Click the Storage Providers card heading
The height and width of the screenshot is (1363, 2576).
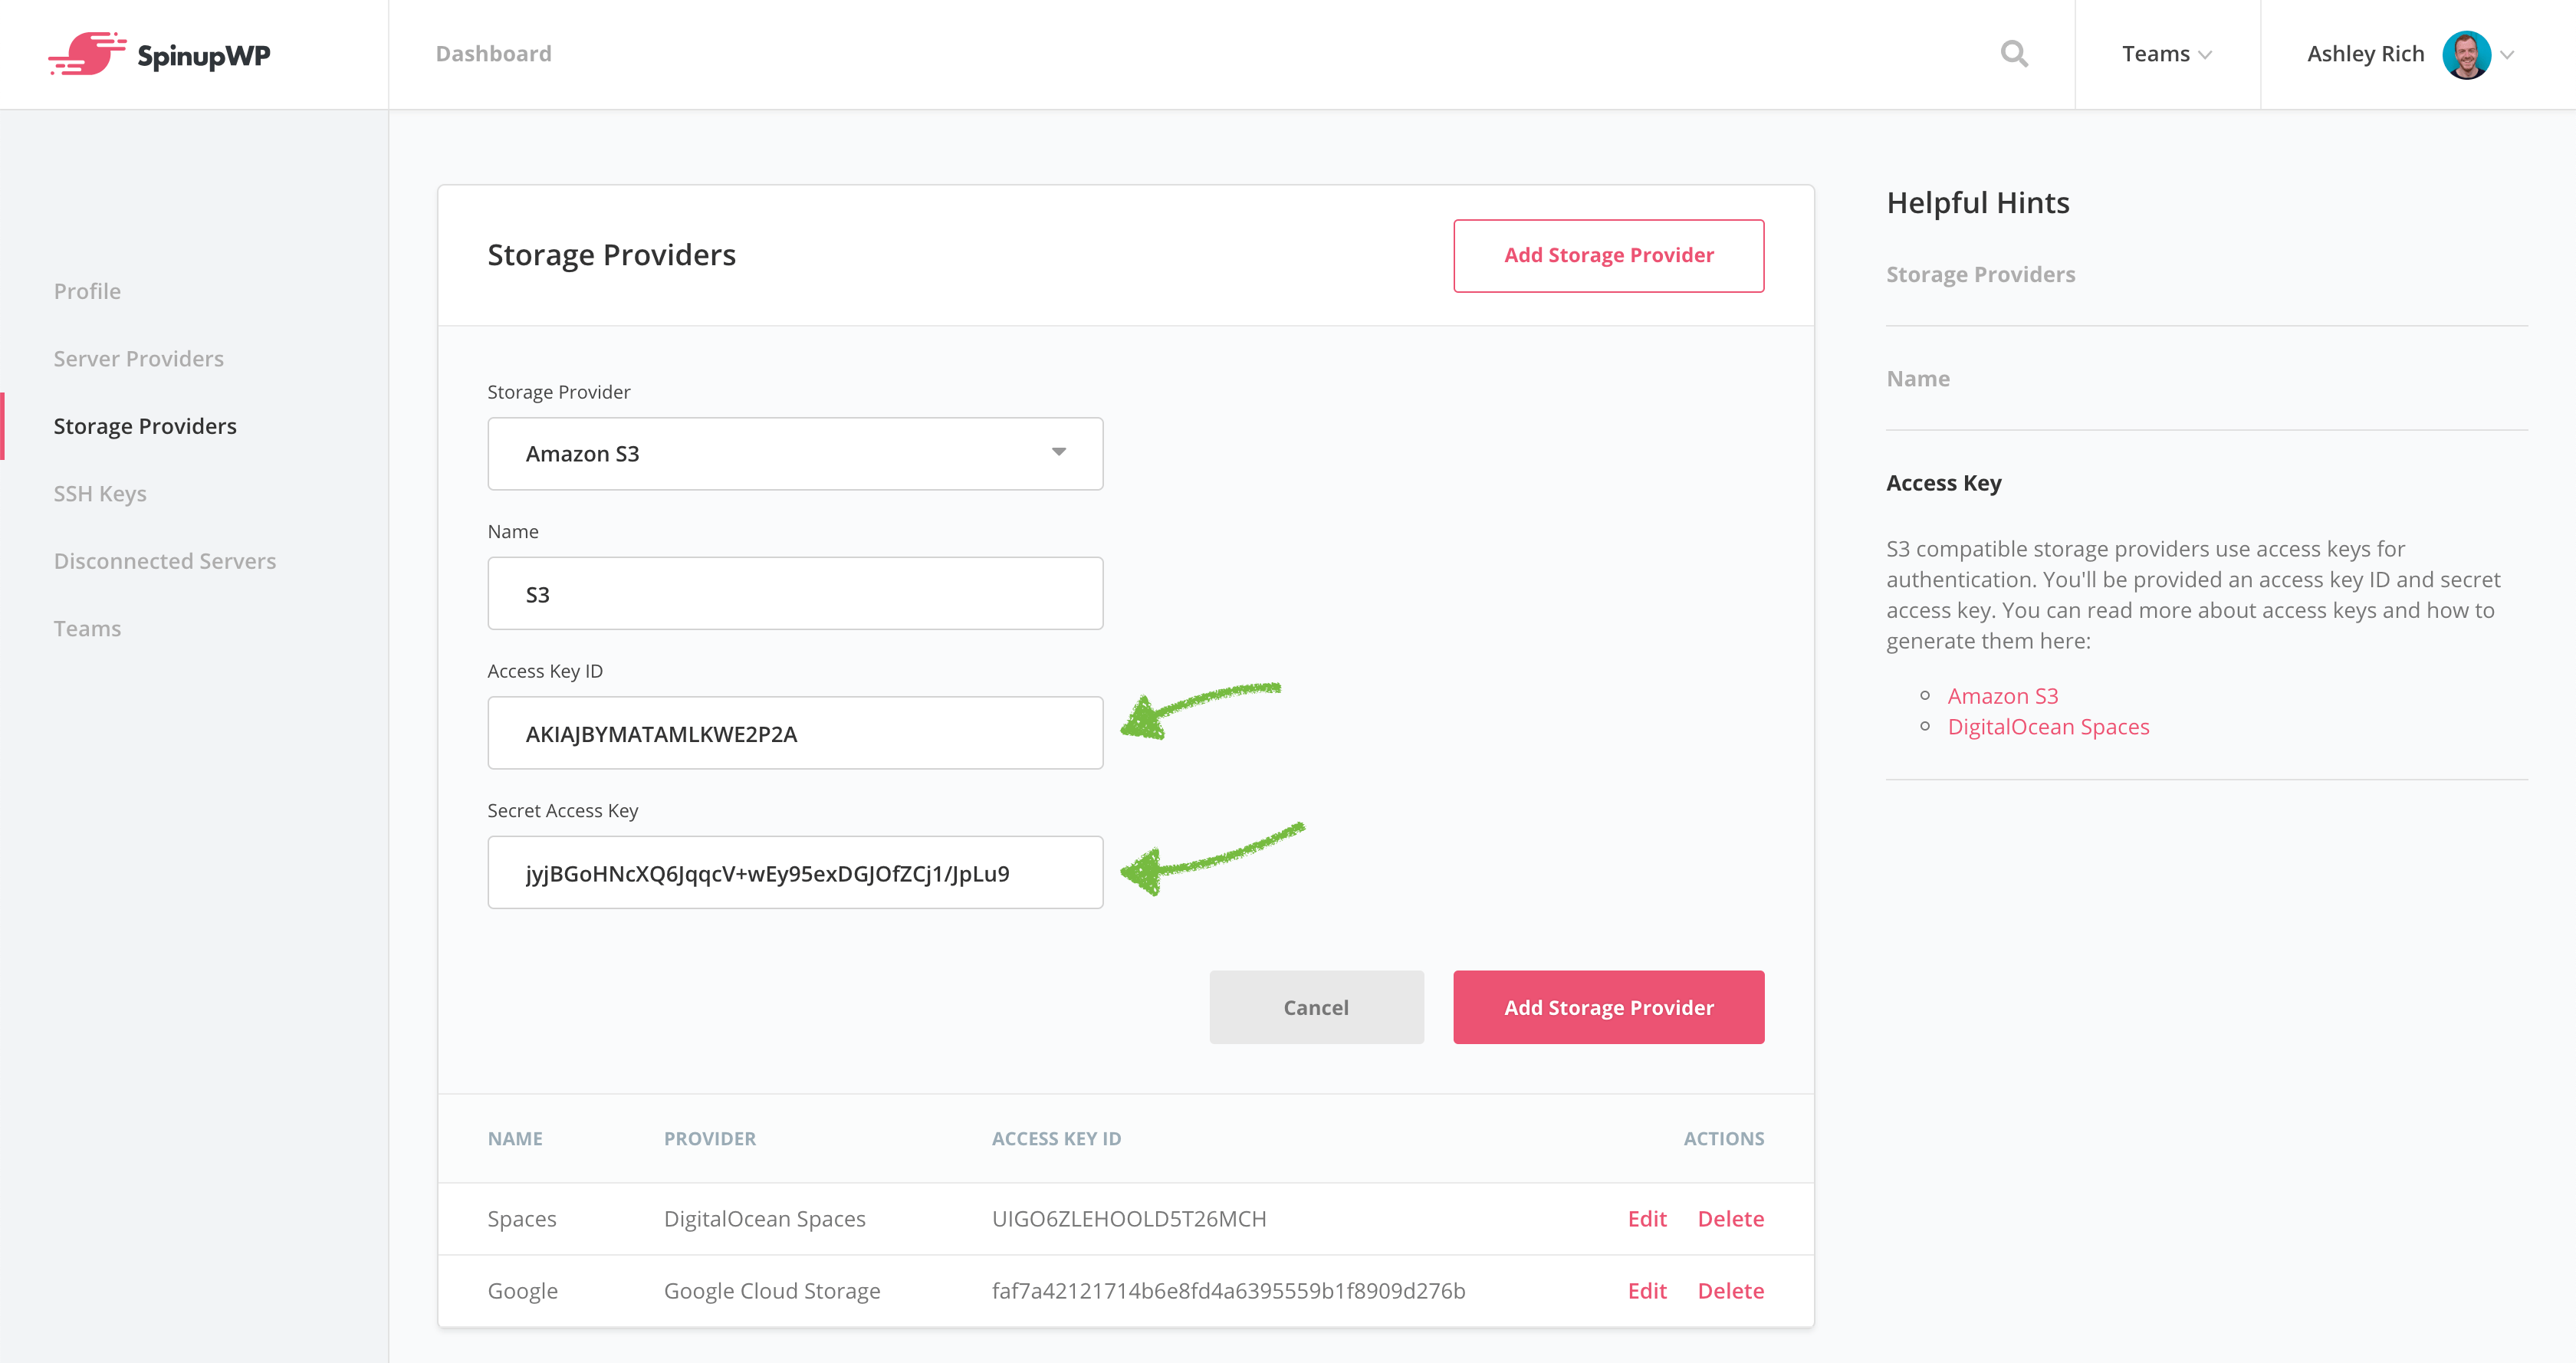point(611,255)
